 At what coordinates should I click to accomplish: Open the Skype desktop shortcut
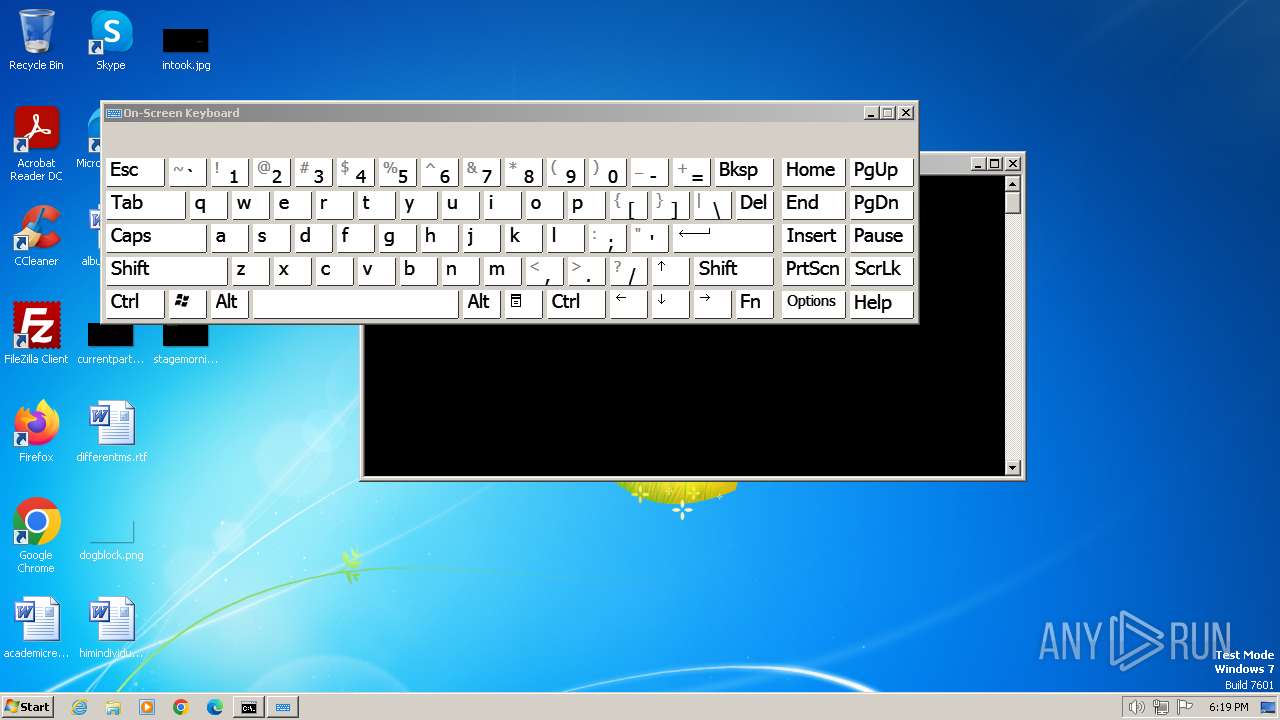[111, 40]
